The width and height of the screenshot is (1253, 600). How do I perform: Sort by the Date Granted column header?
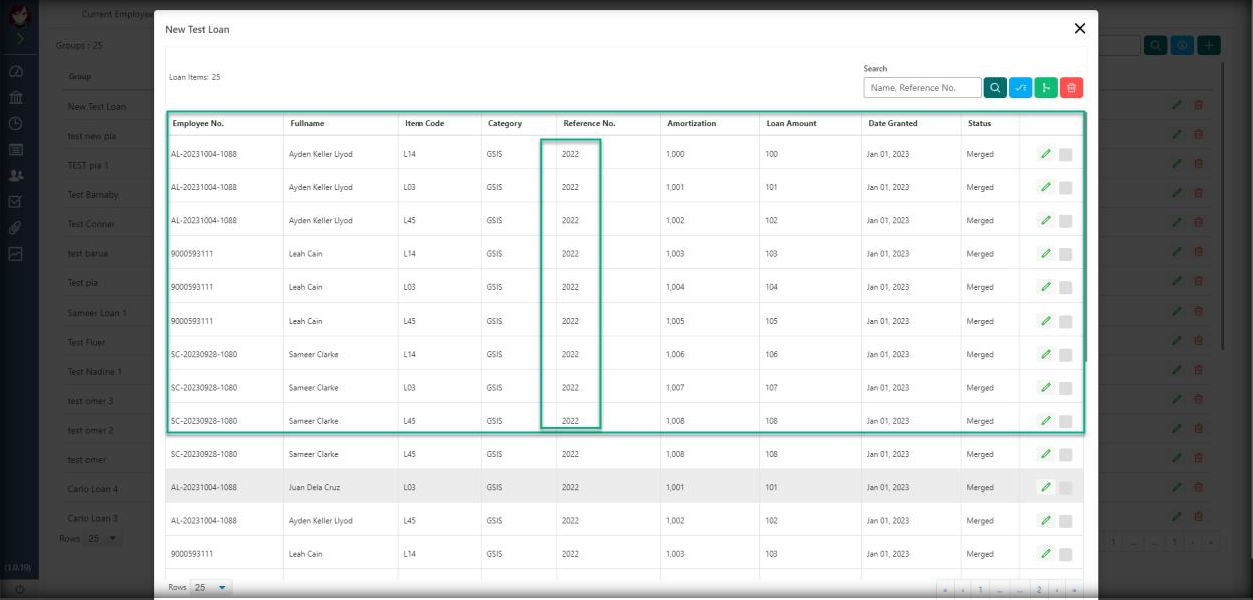point(892,124)
